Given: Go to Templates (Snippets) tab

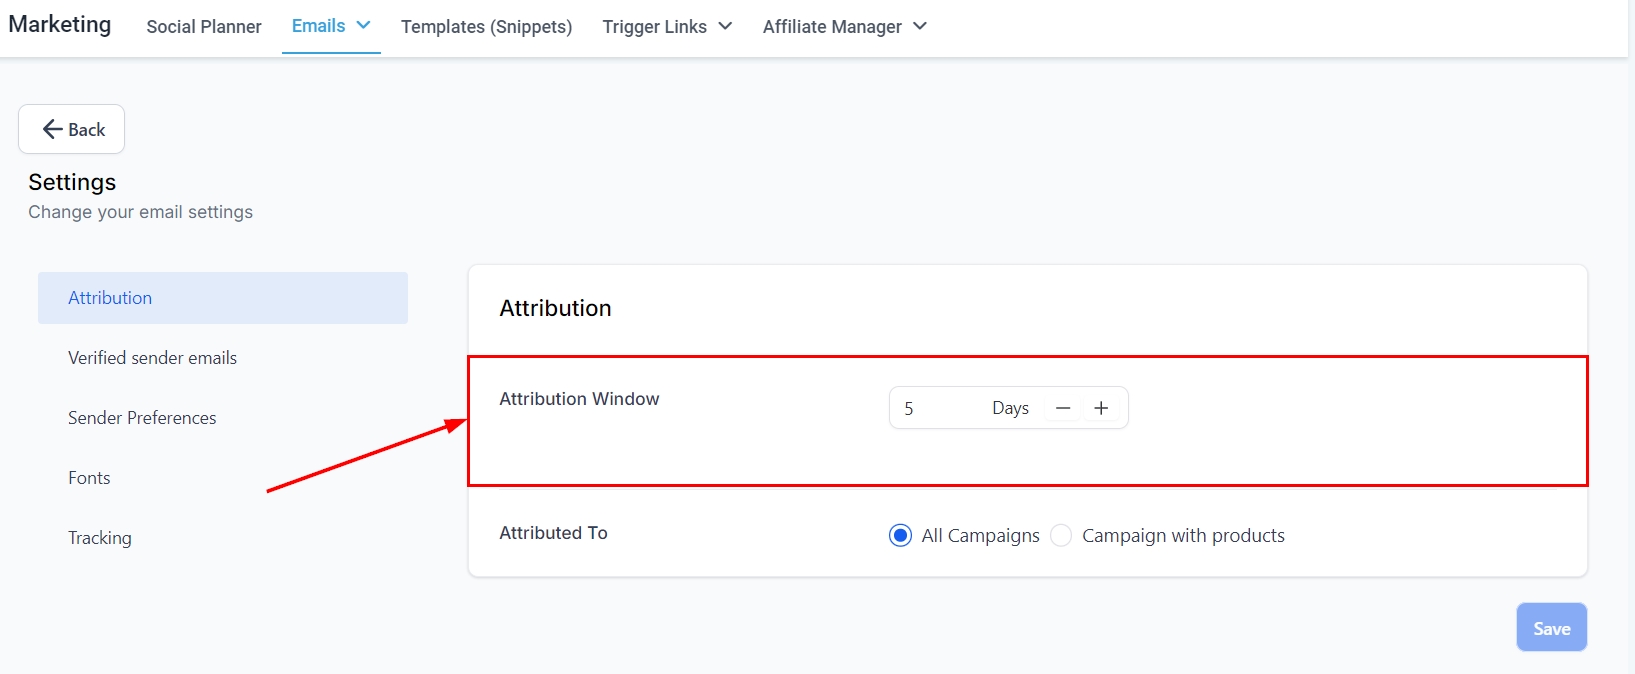Looking at the screenshot, I should tap(486, 27).
